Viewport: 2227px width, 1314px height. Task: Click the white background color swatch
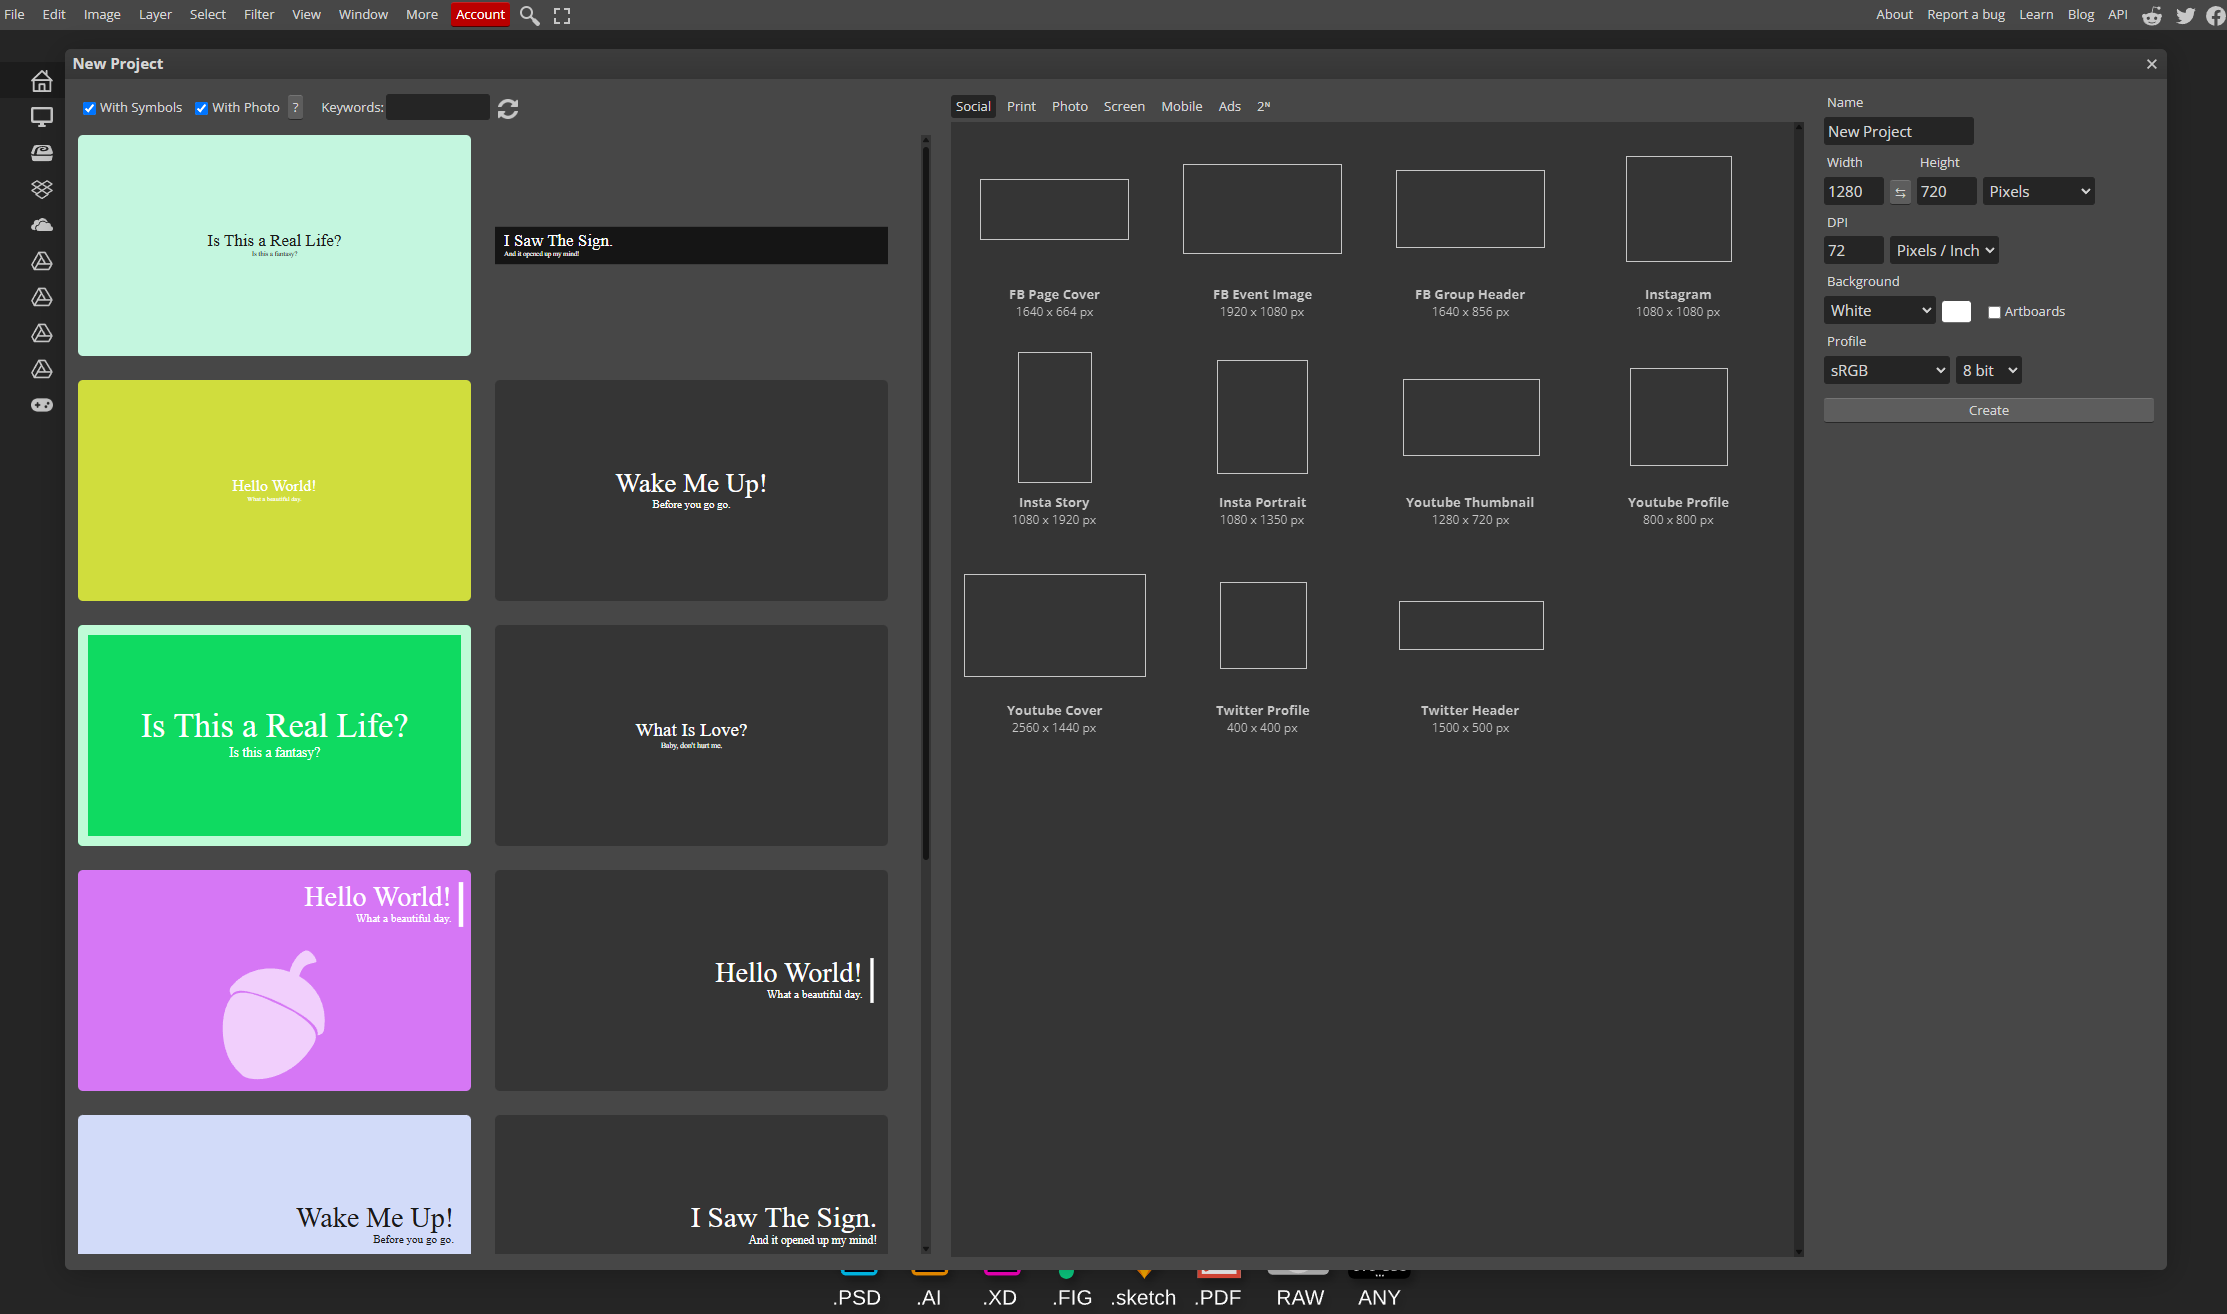pos(1956,311)
